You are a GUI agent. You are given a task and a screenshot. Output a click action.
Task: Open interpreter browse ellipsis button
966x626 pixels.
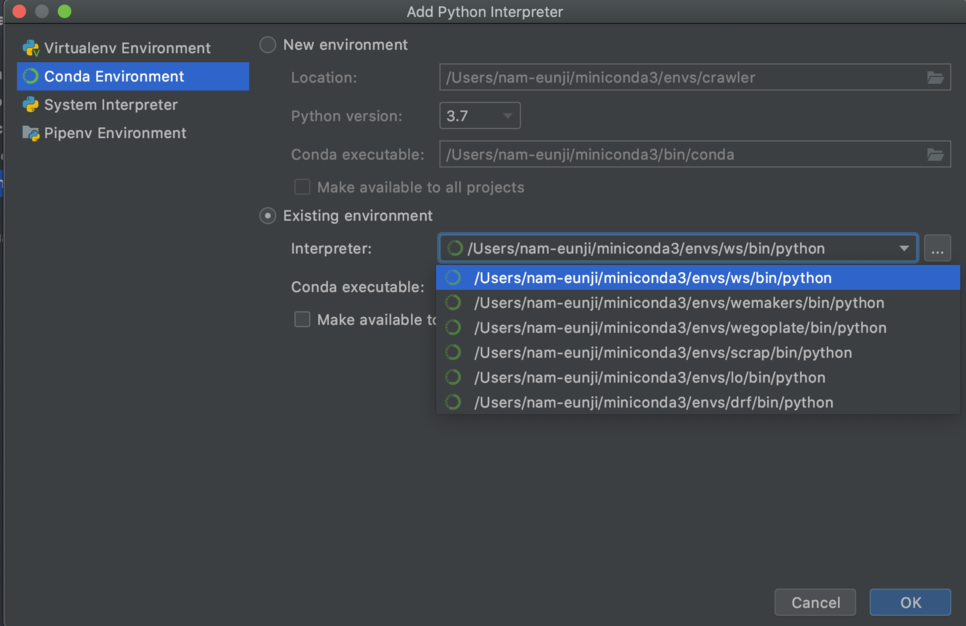(937, 248)
